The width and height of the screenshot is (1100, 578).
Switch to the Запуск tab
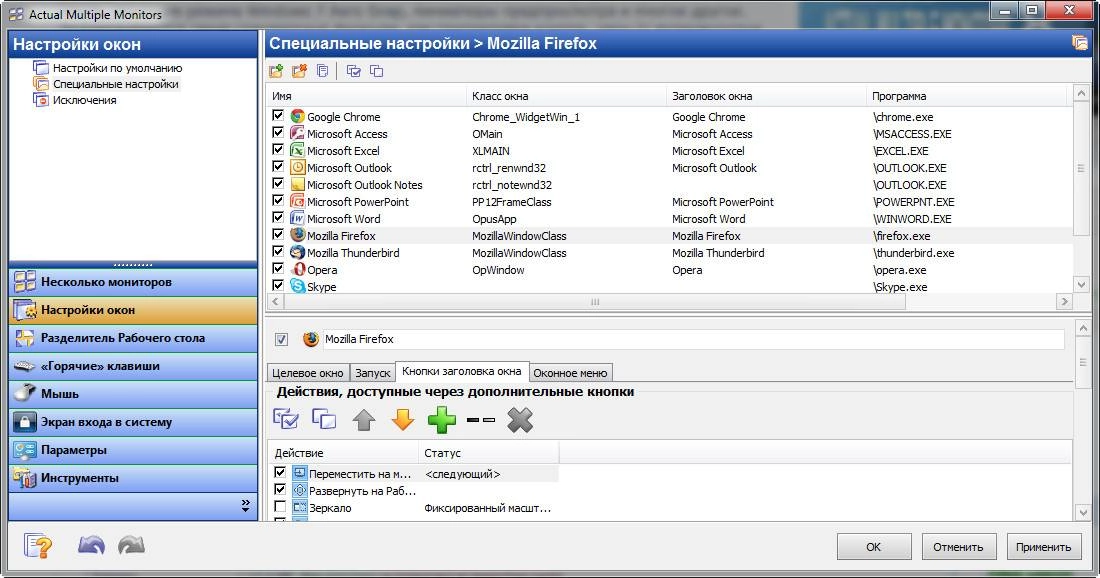[373, 373]
